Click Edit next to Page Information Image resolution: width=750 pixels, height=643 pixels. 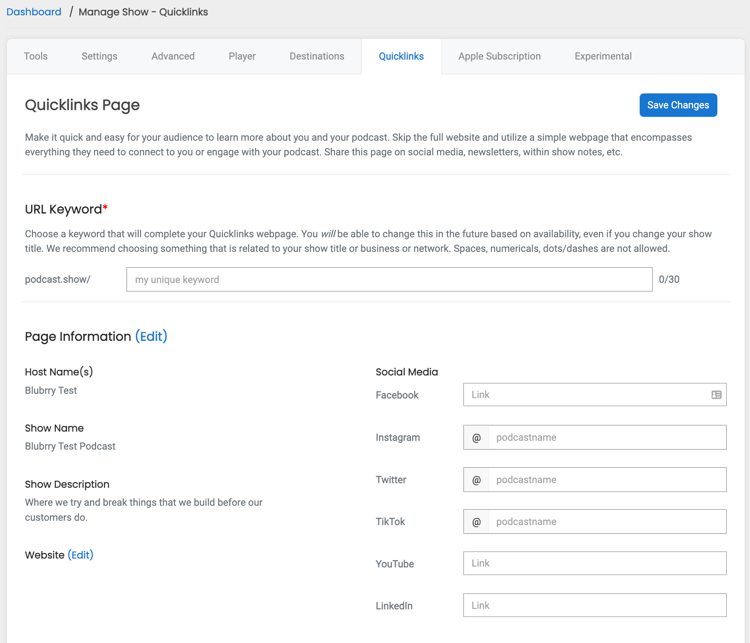151,336
